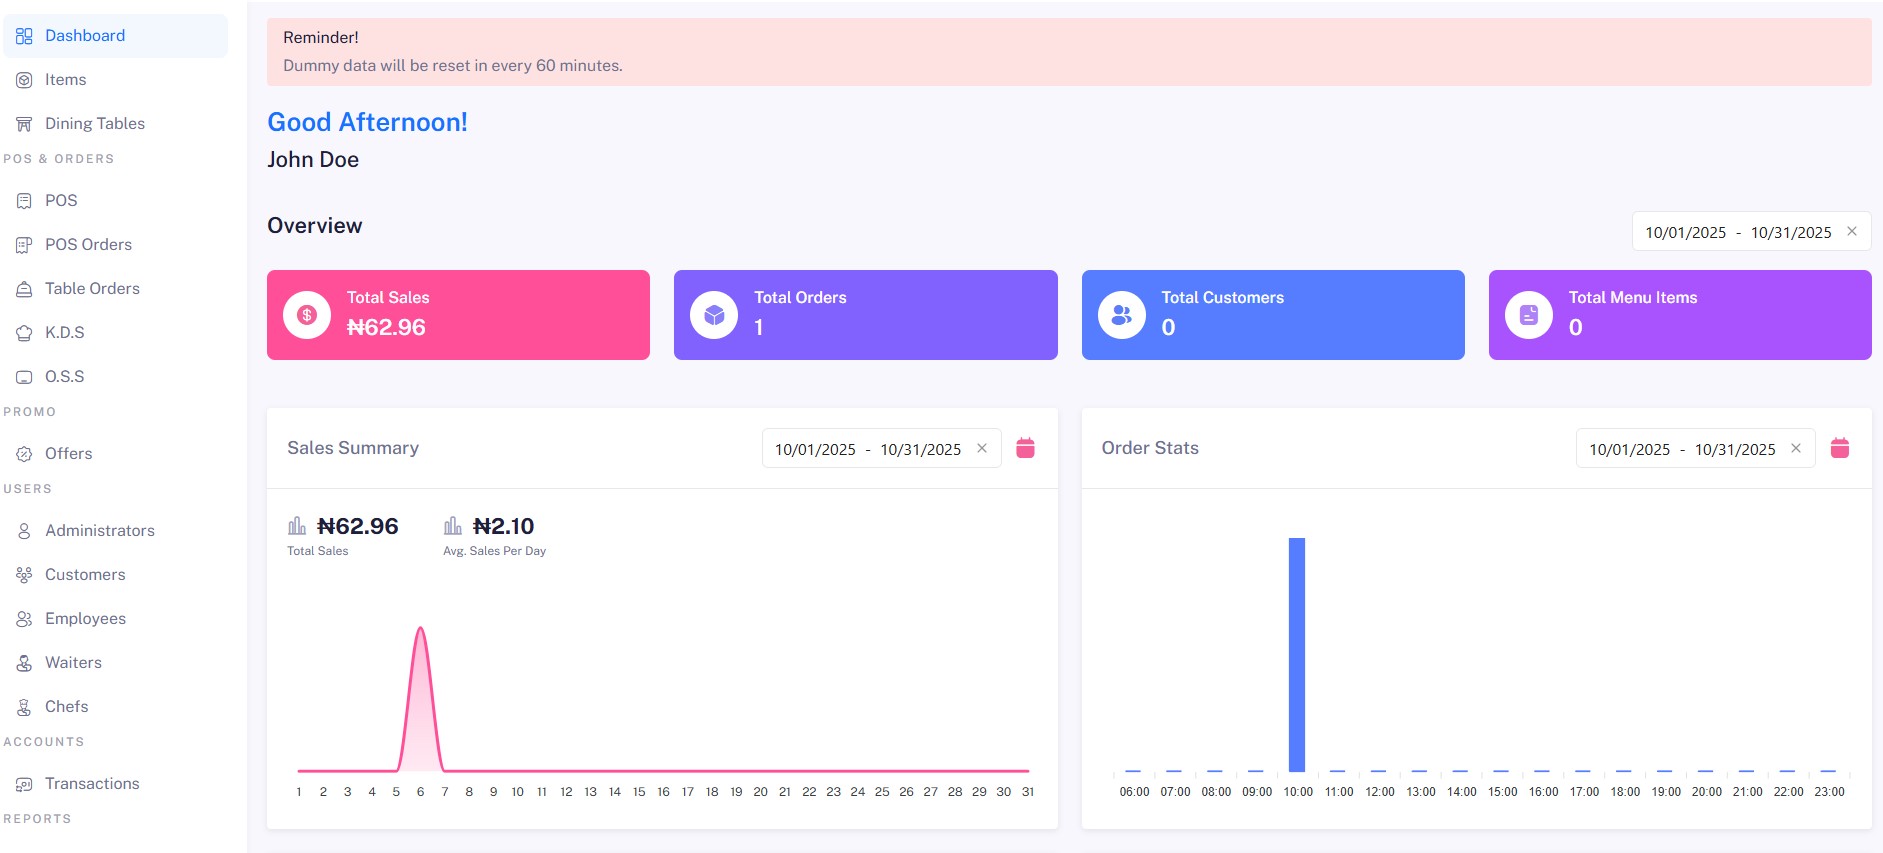Click the Chefs sidebar icon
Viewport: 1883px width, 853px height.
point(24,707)
